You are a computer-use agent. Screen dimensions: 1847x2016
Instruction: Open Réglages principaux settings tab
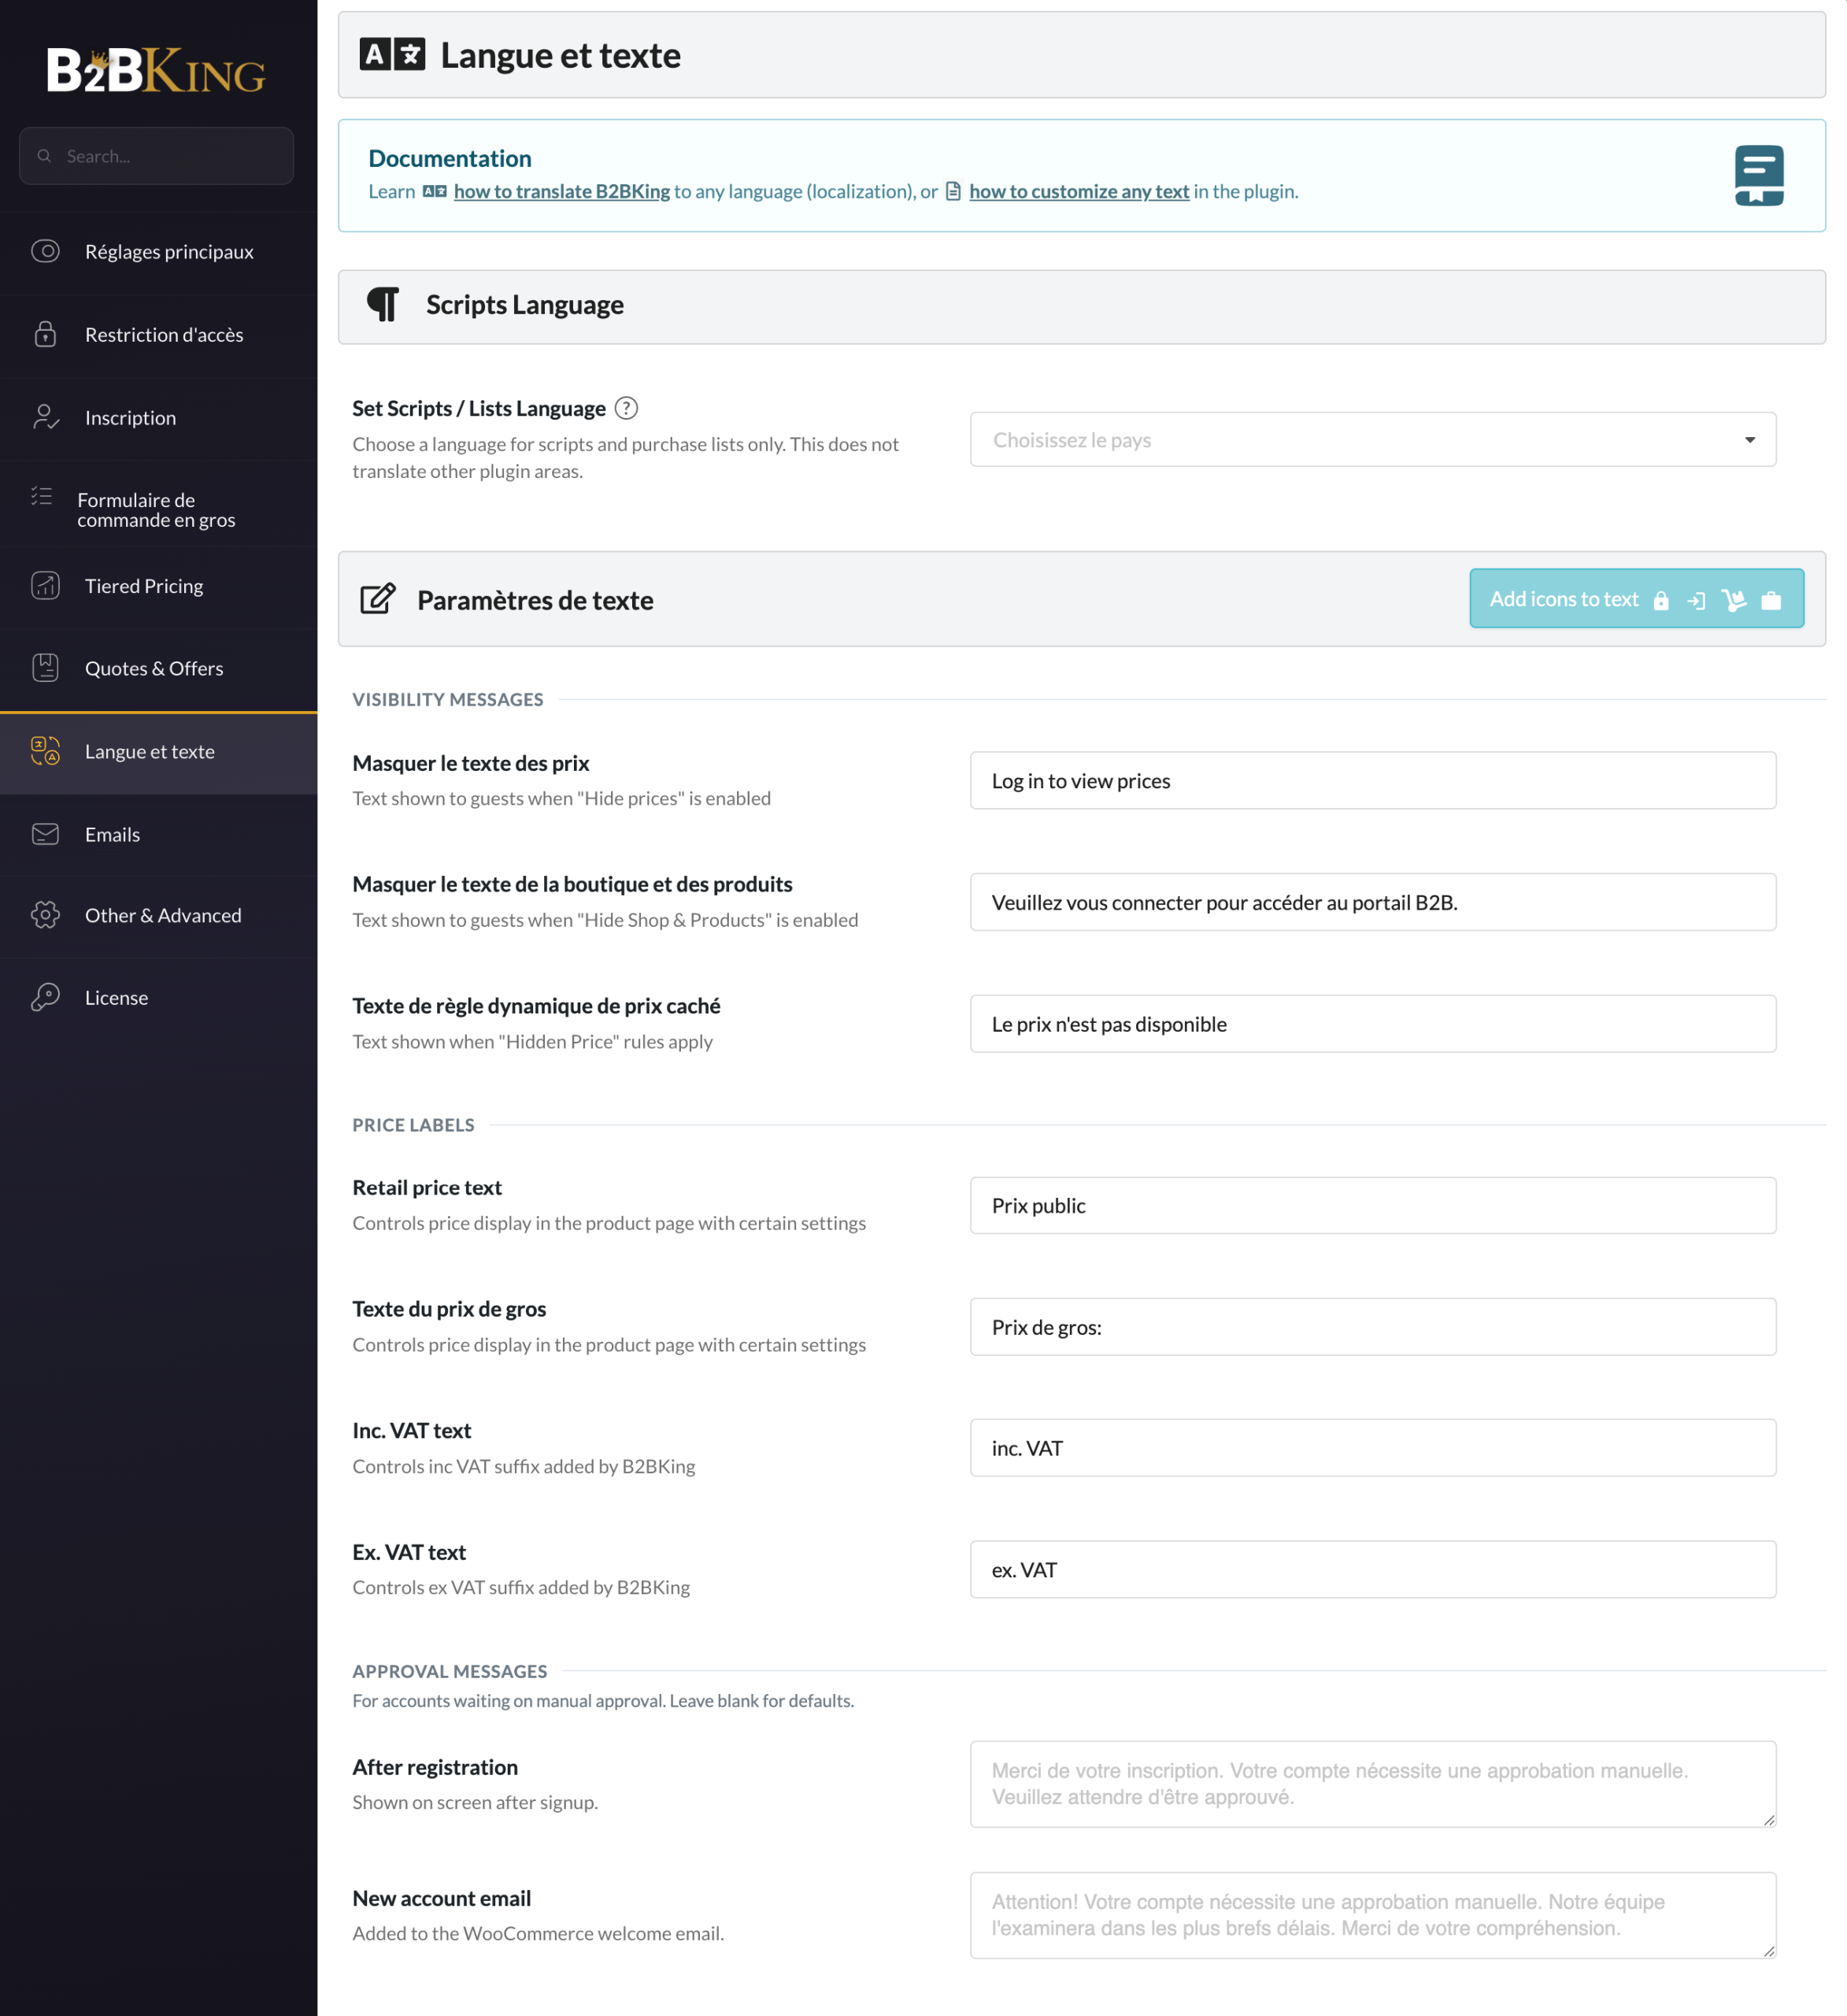pyautogui.click(x=158, y=252)
